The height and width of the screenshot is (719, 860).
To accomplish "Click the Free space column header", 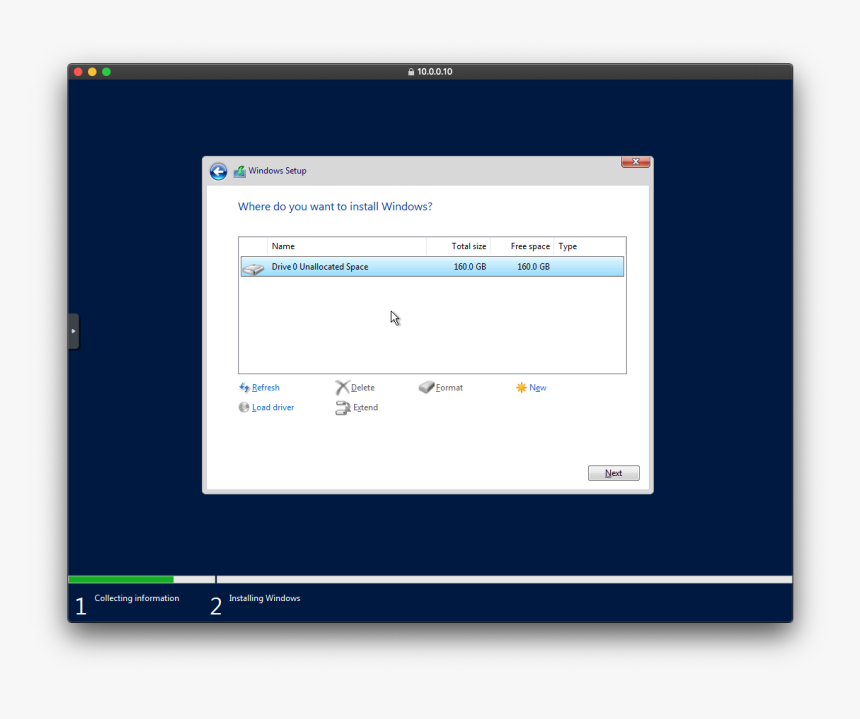I will point(530,246).
